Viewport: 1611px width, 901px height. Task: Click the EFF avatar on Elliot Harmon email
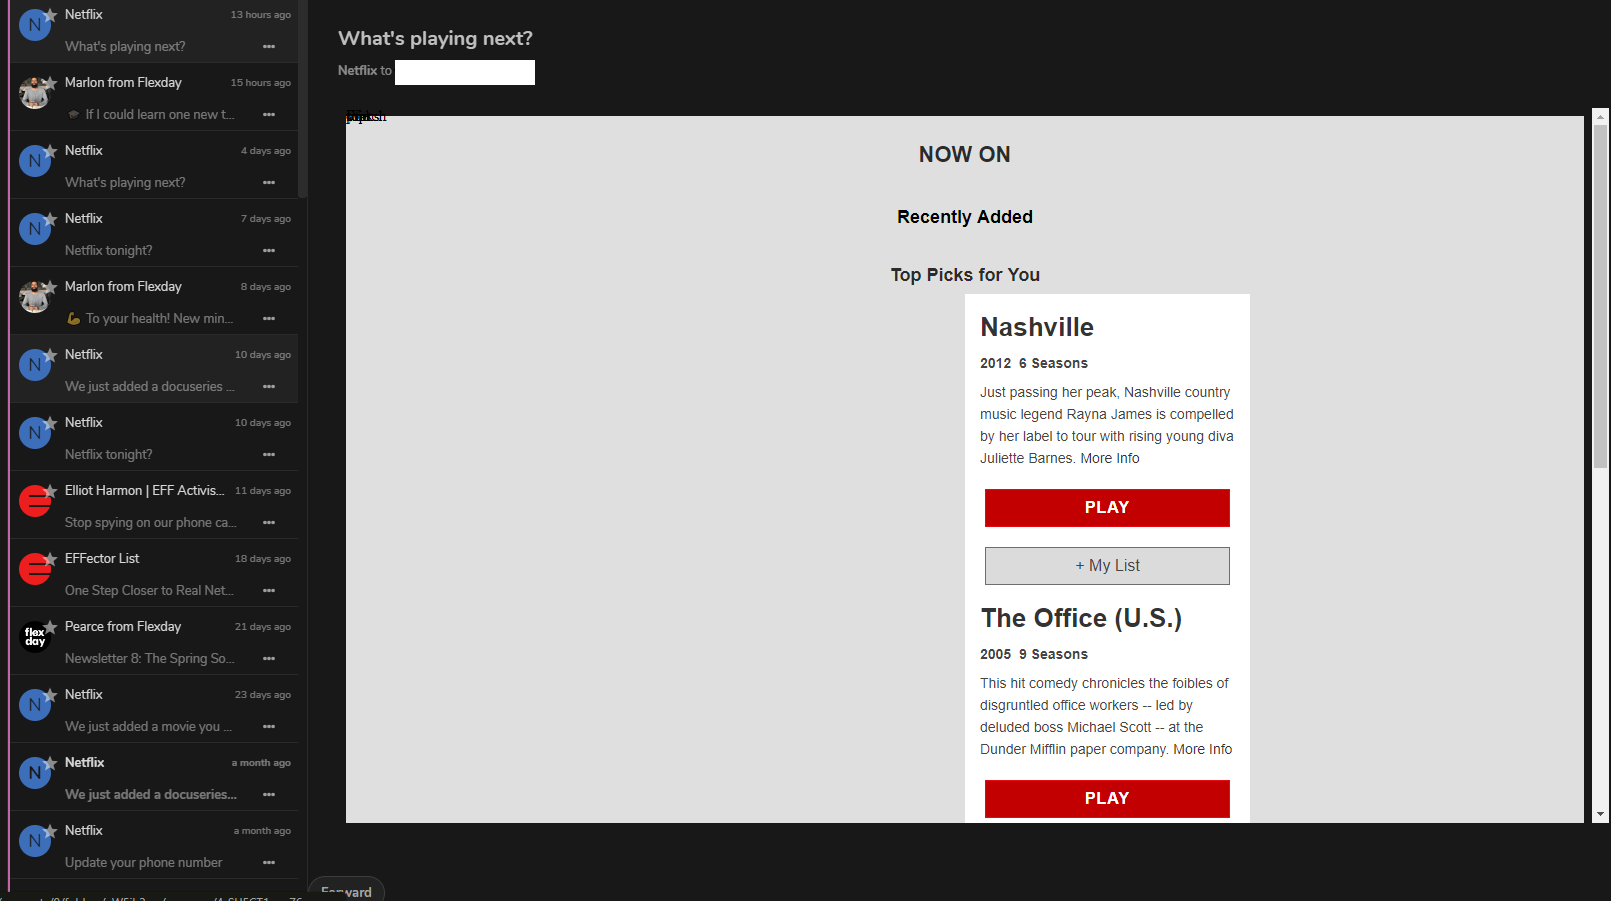(35, 501)
